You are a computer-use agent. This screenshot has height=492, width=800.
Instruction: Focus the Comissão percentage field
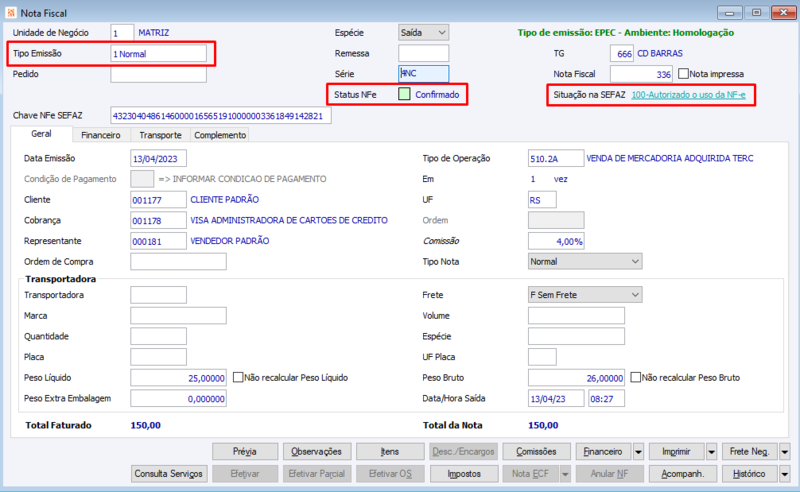click(x=556, y=241)
